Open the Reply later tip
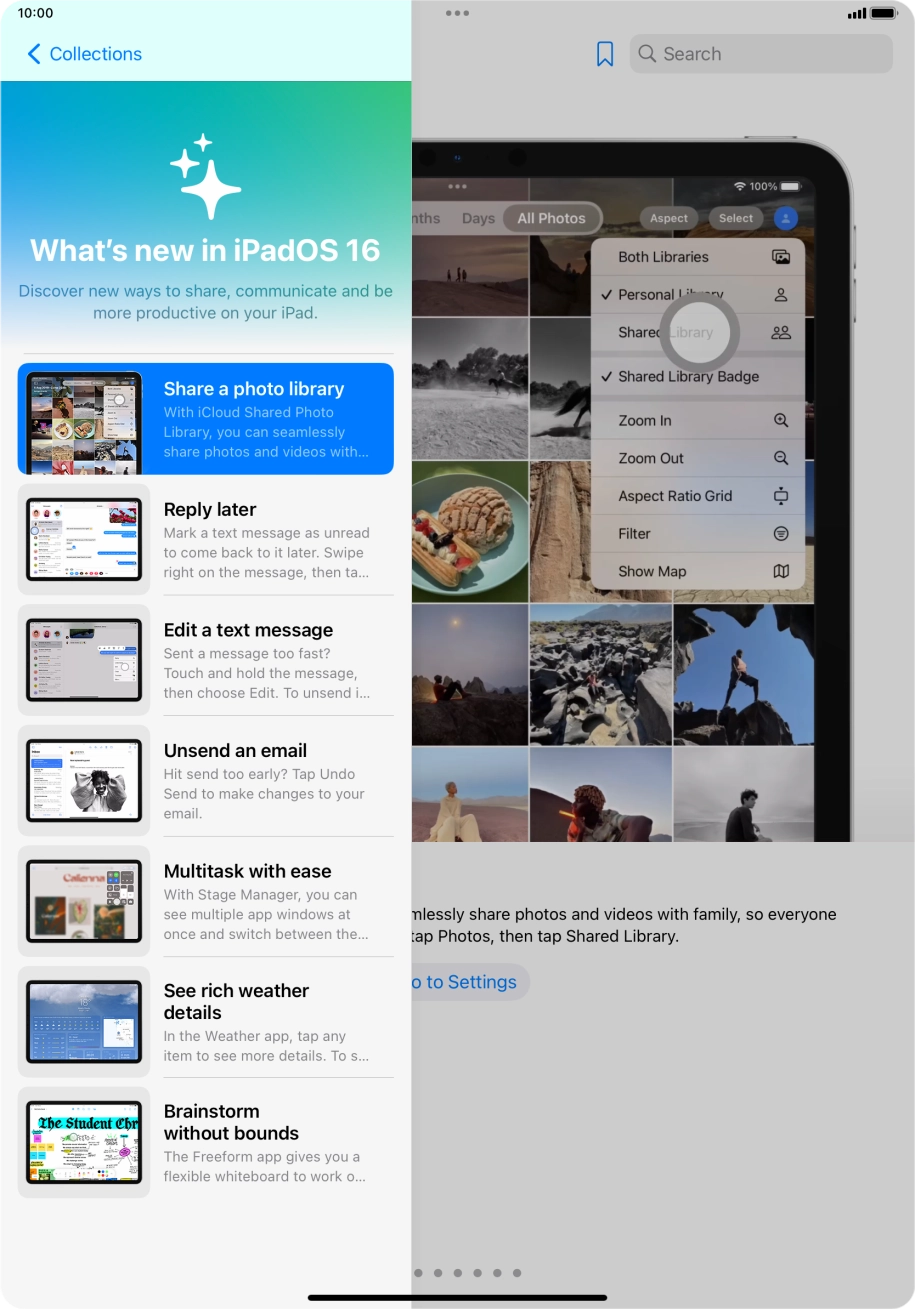This screenshot has width=915, height=1309. click(x=206, y=539)
